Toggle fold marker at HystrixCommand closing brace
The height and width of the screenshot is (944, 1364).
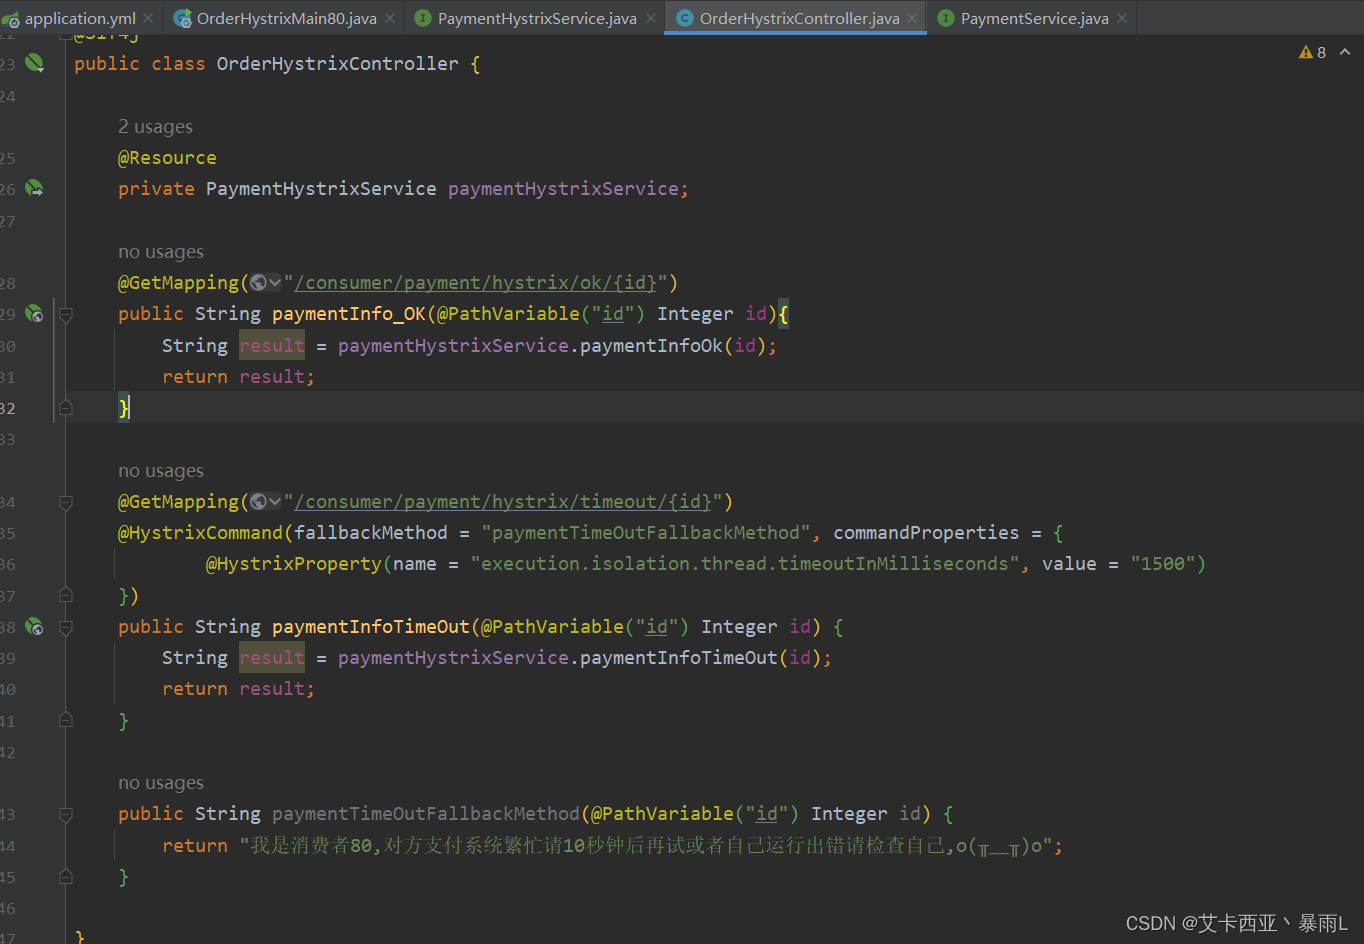pos(66,596)
